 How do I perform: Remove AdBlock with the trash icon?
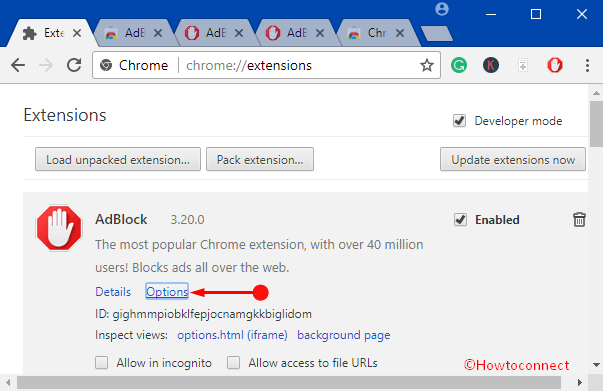point(579,220)
